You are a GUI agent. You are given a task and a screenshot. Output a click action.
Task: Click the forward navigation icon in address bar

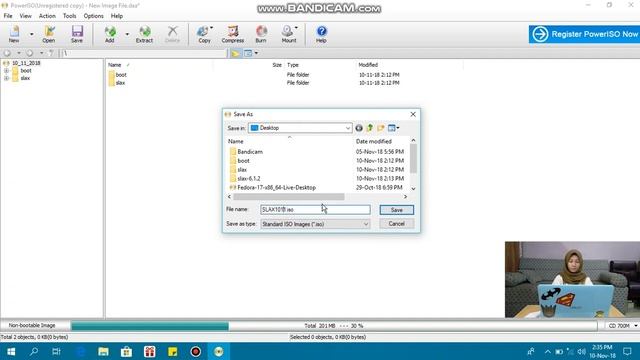[x=29, y=53]
